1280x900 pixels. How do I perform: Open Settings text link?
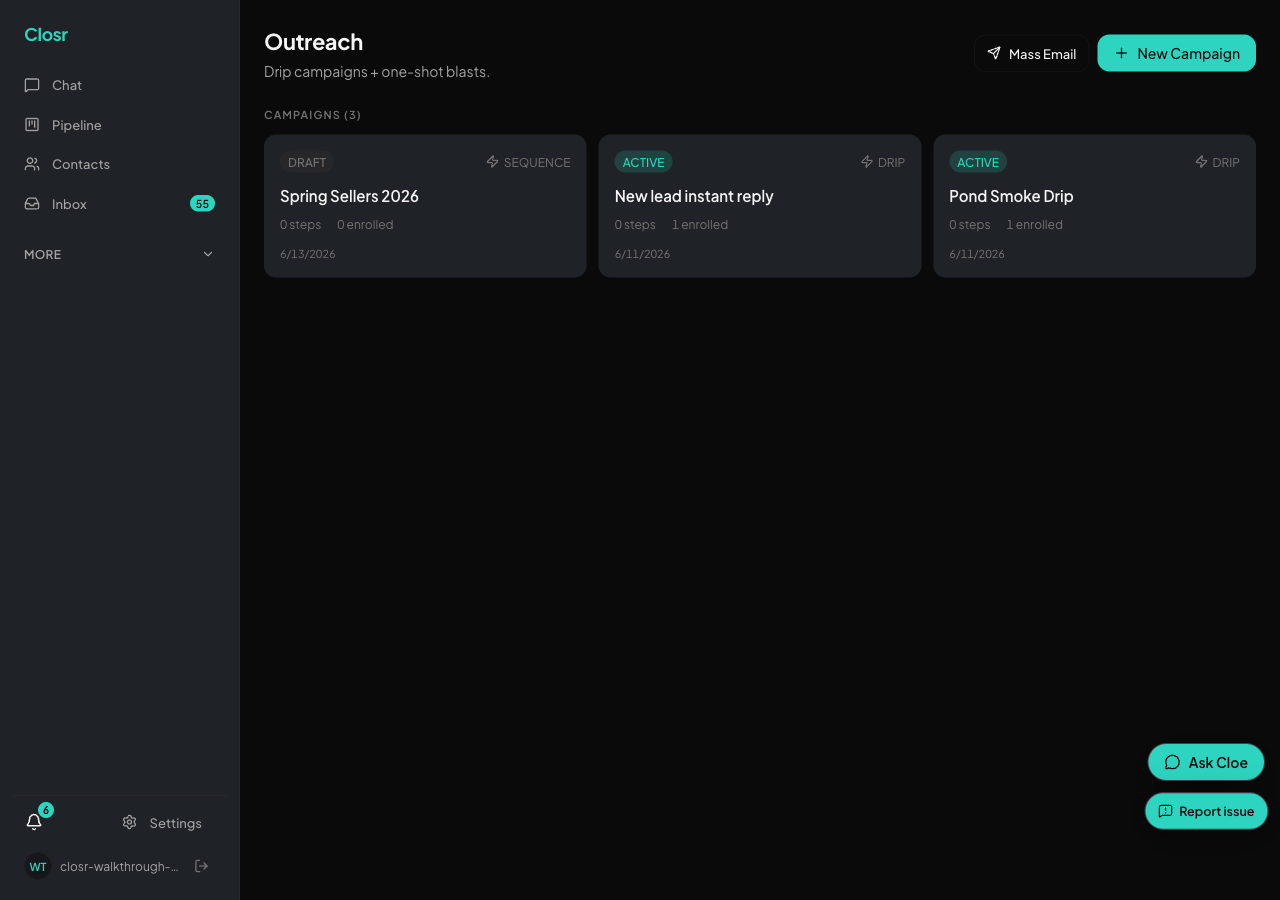click(175, 823)
